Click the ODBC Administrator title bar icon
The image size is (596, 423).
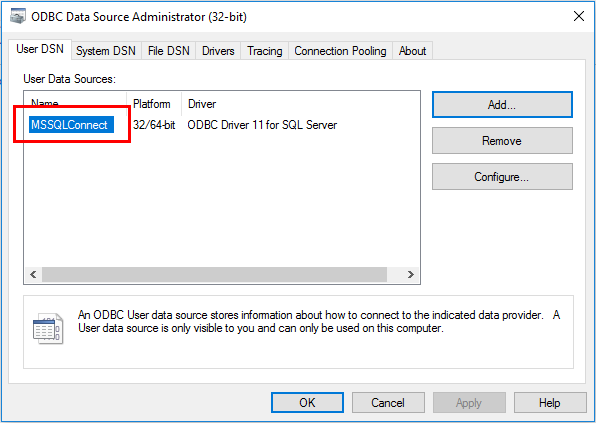point(17,17)
